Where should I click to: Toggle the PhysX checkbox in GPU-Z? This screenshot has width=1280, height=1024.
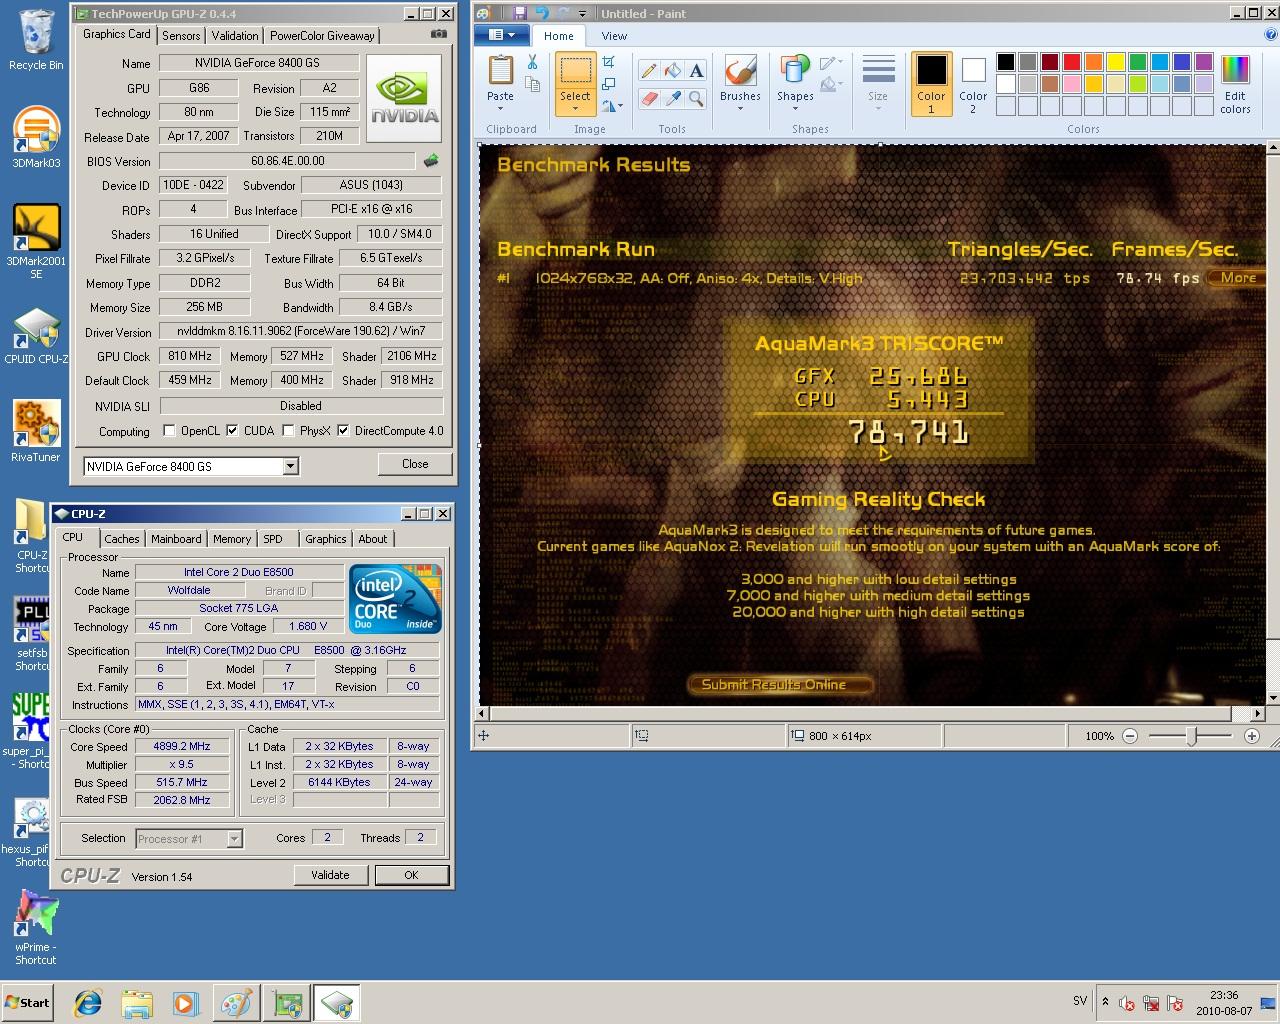288,431
